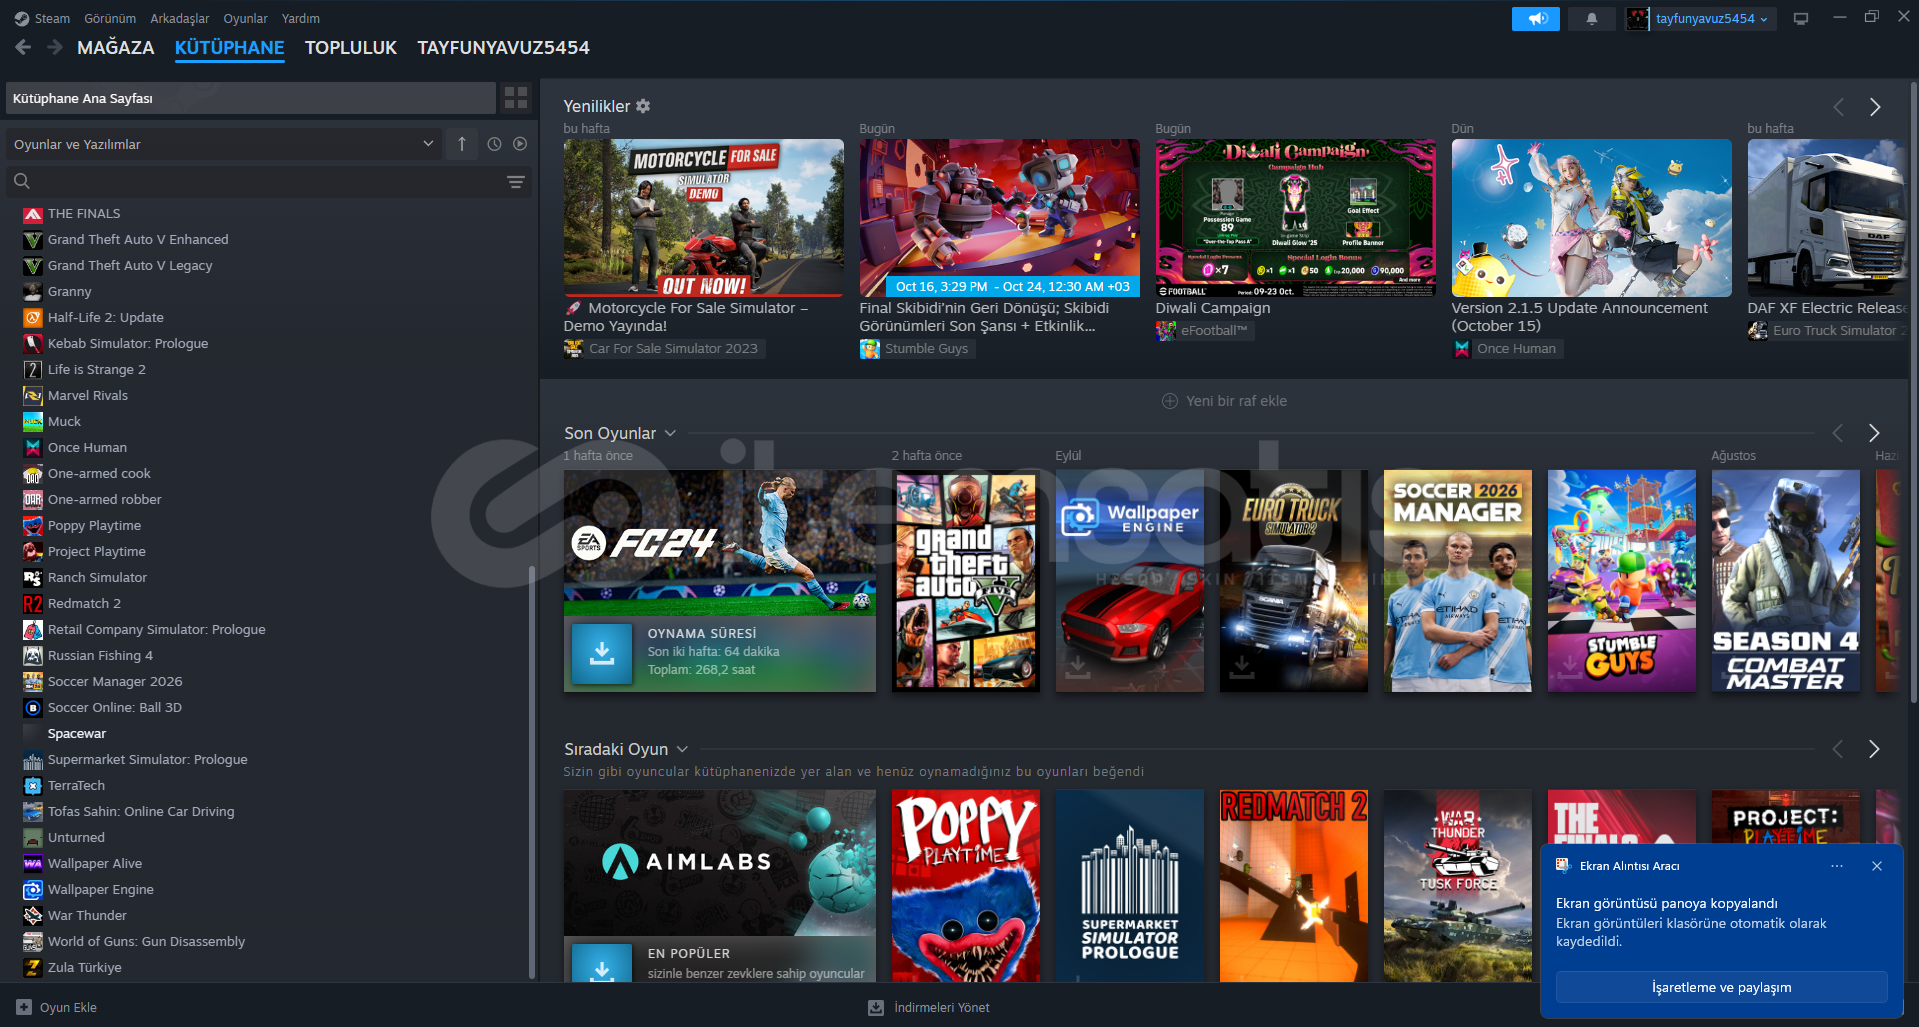Switch to the MAĞAZA tab

click(116, 48)
